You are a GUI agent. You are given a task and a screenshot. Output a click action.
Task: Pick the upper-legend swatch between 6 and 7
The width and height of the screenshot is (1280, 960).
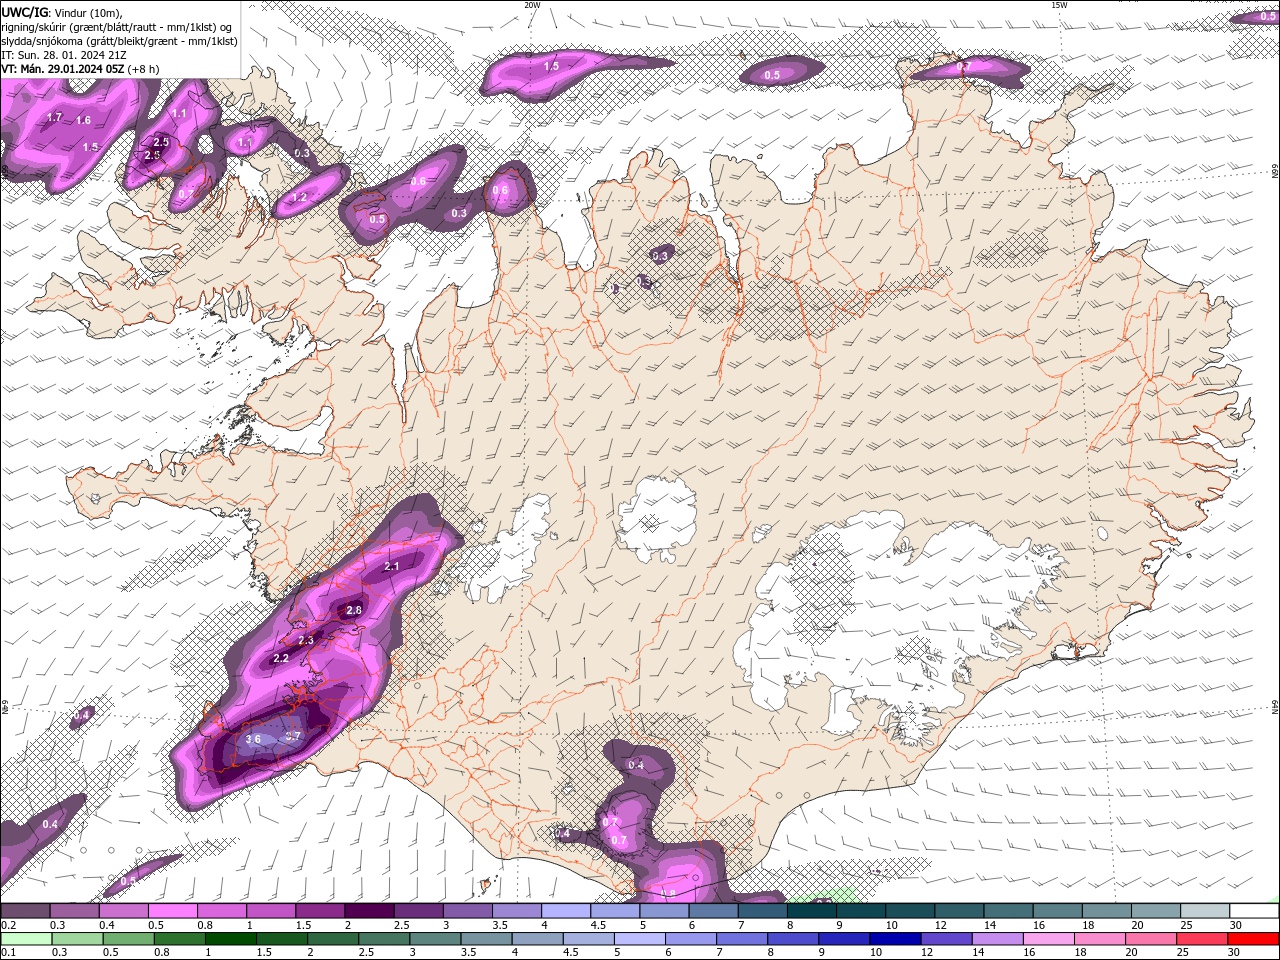pyautogui.click(x=713, y=911)
